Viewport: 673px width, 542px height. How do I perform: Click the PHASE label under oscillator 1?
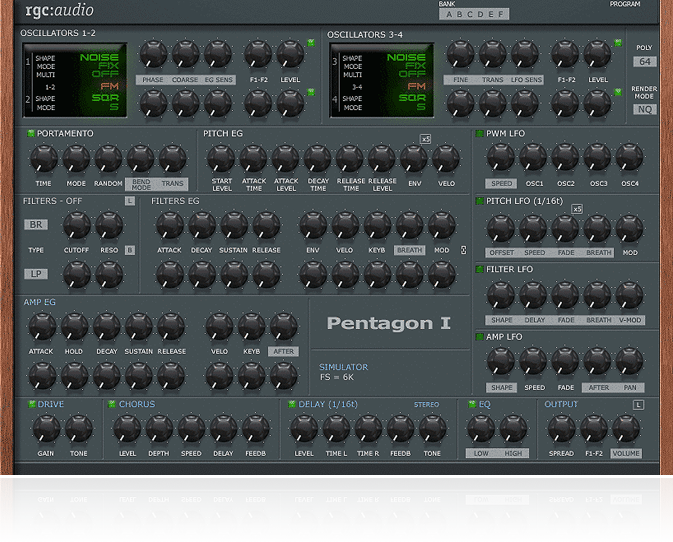[x=153, y=80]
